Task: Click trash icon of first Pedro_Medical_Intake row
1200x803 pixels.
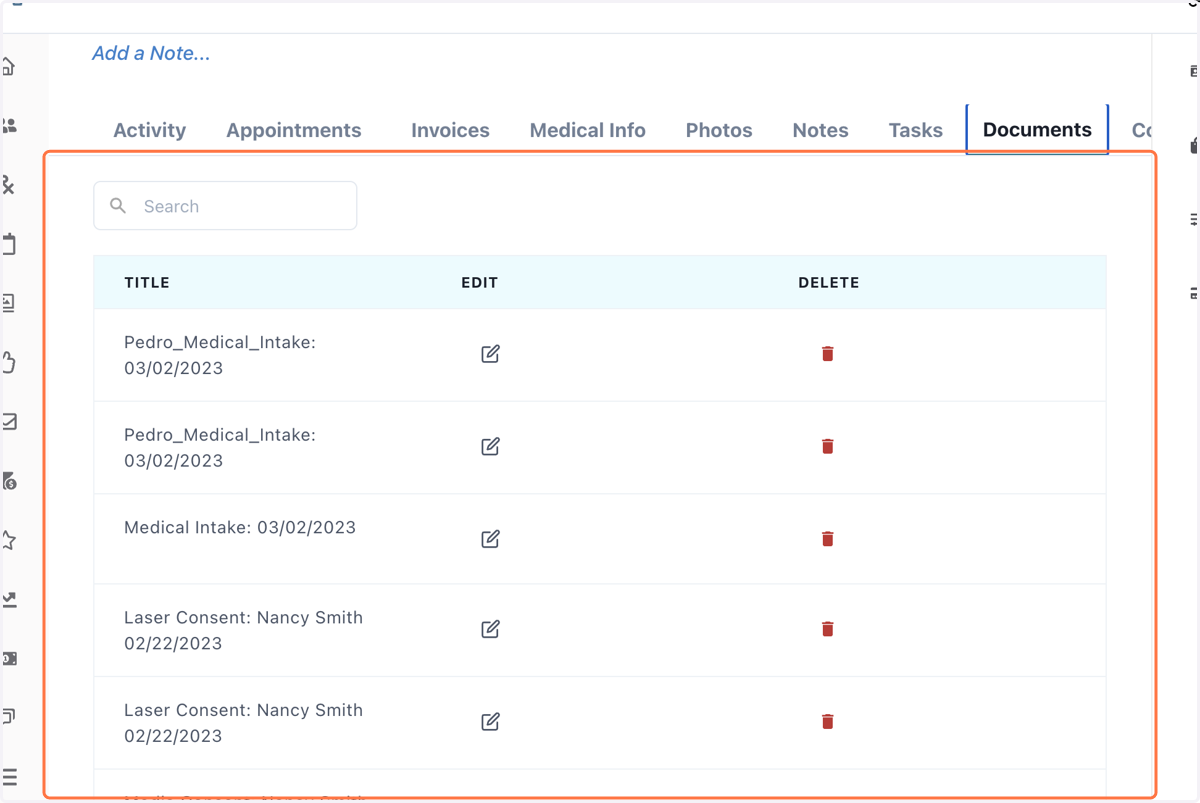Action: [x=827, y=354]
